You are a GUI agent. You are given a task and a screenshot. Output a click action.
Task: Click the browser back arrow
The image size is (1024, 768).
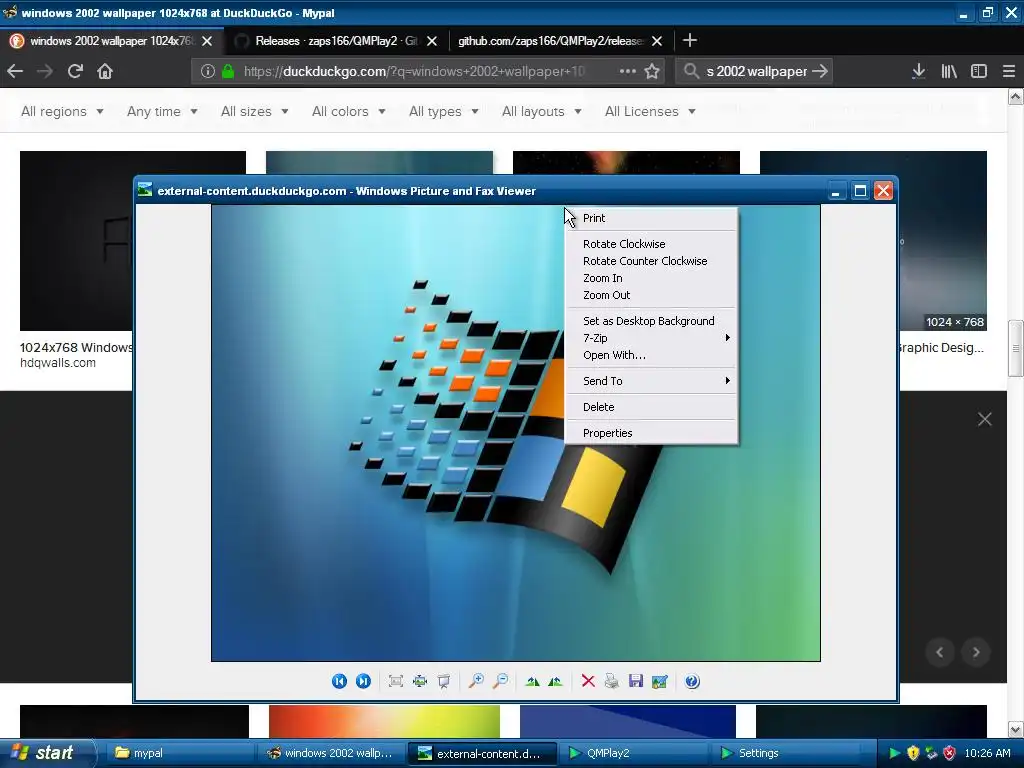[x=15, y=71]
